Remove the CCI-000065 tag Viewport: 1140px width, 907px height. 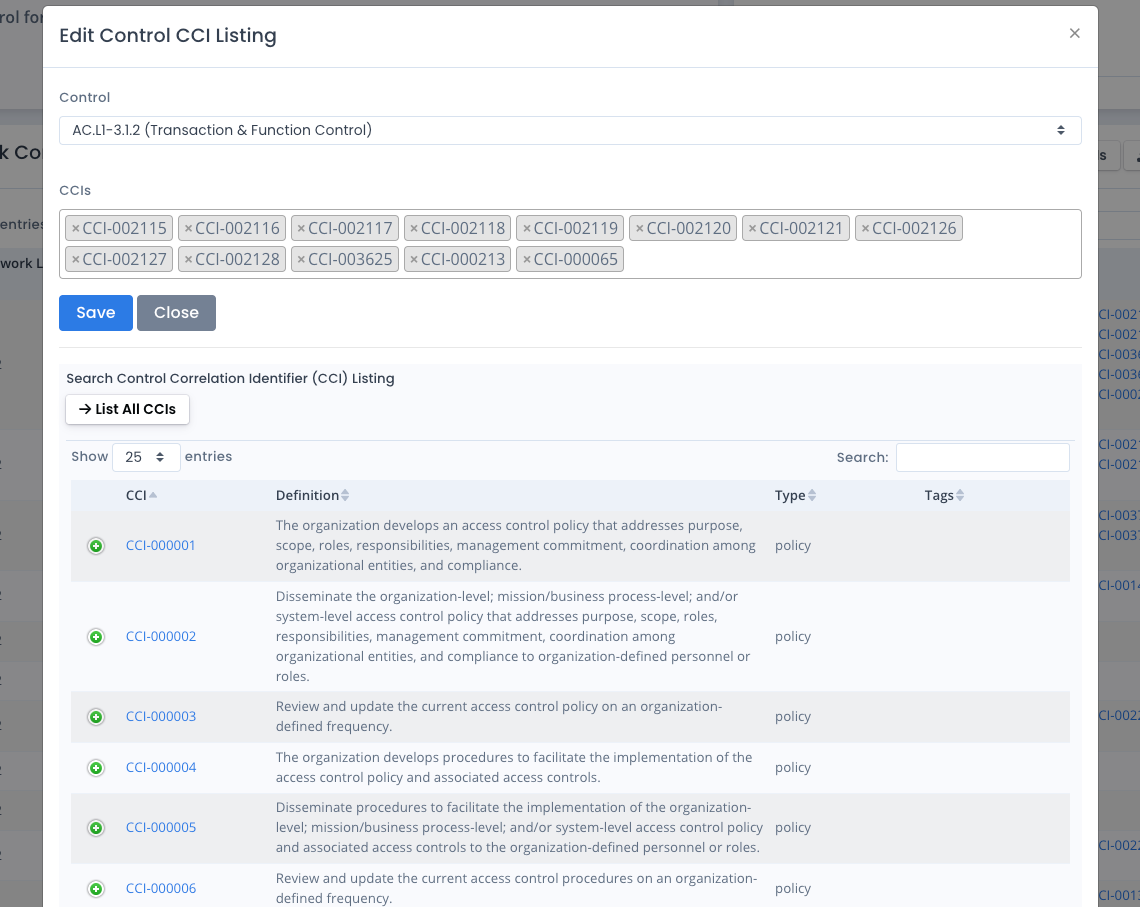tap(526, 259)
